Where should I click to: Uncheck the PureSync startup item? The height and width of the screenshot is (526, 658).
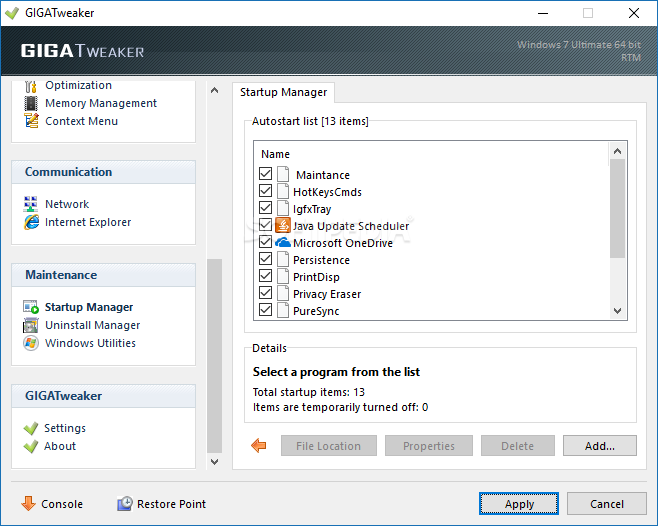pyautogui.click(x=265, y=310)
